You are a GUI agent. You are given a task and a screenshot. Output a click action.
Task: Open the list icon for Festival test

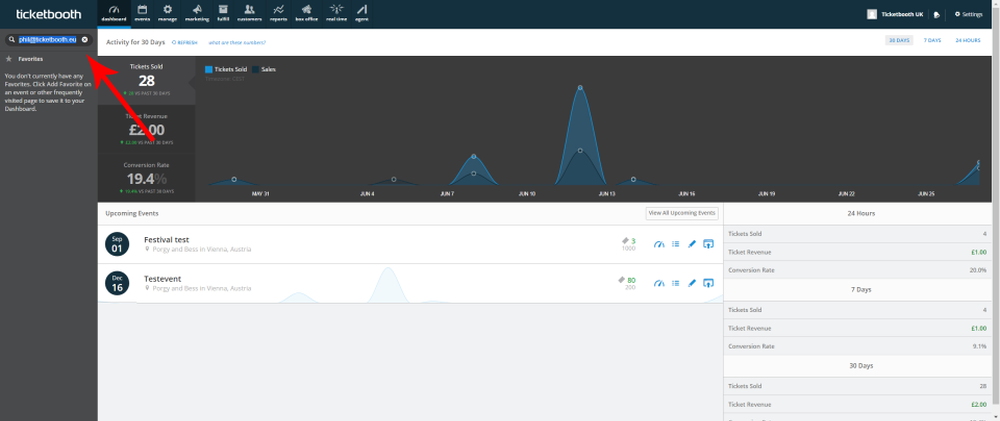[675, 244]
